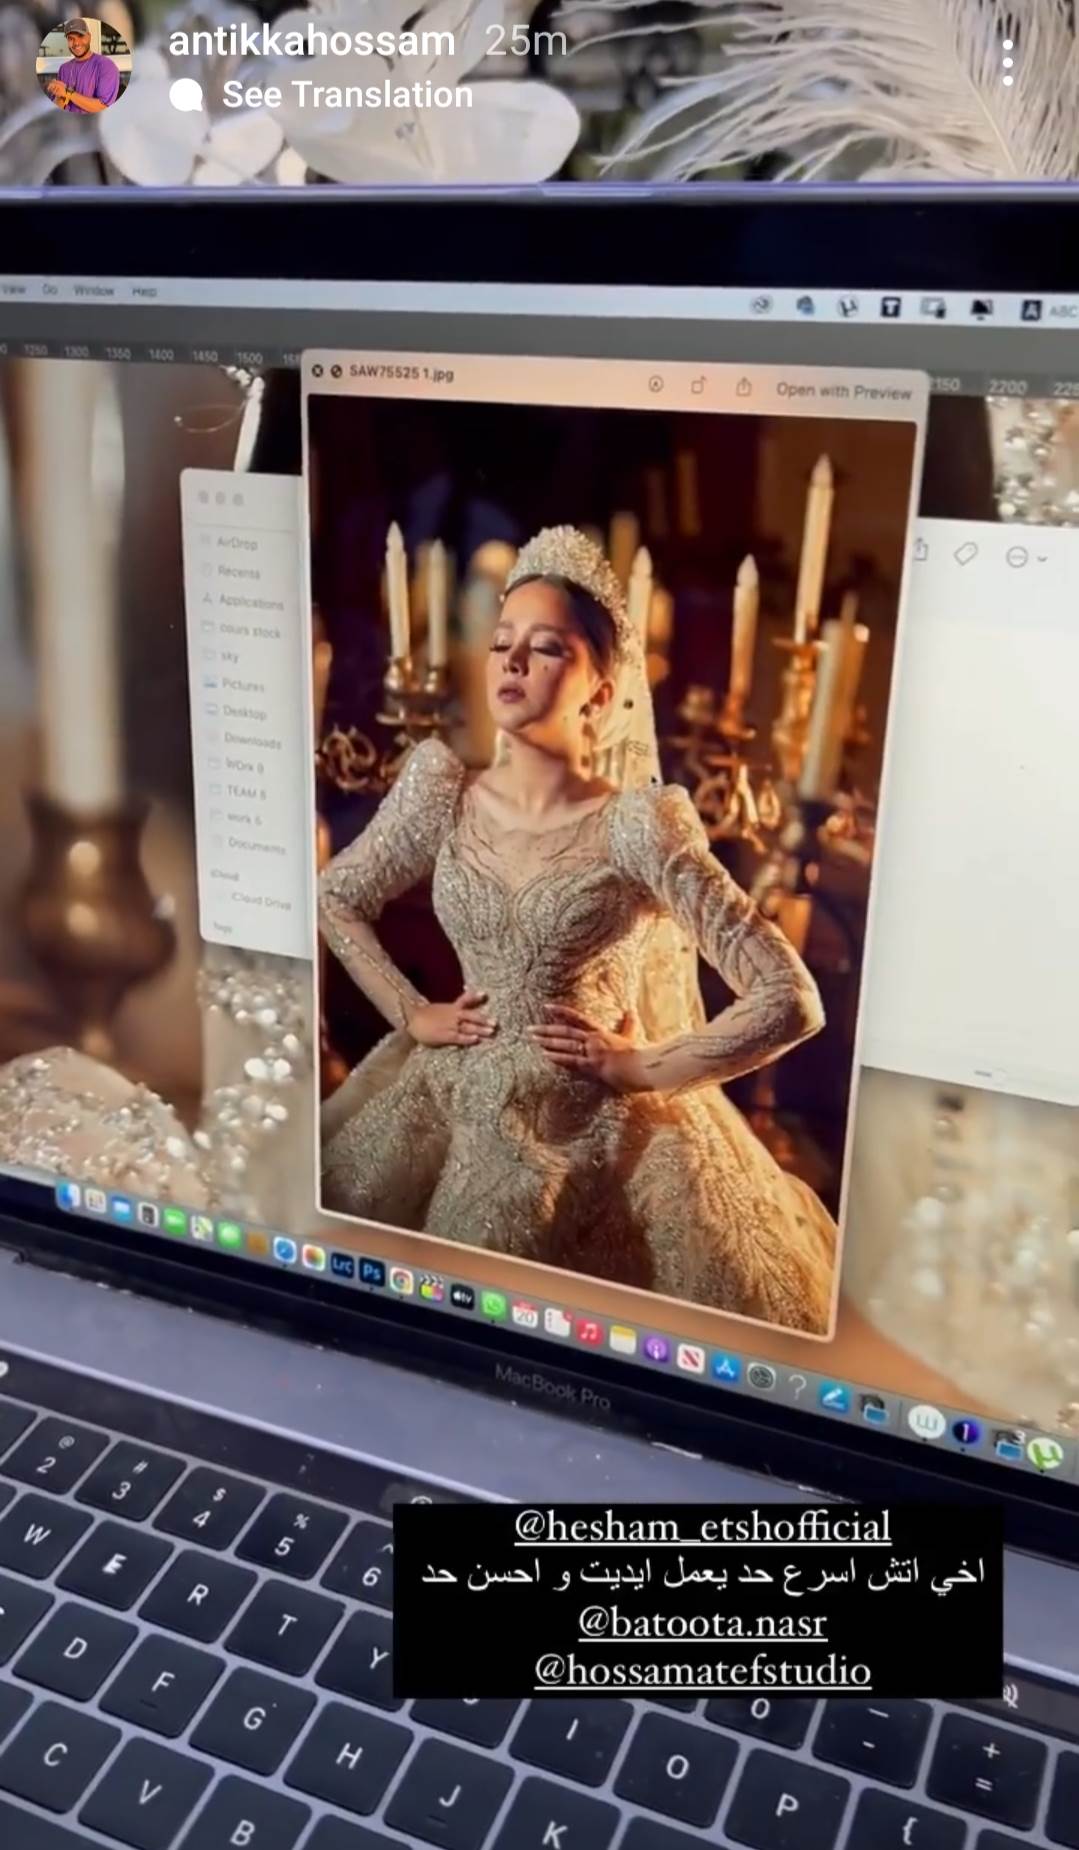Click the Share icon in Quick Look window
Image resolution: width=1079 pixels, height=1850 pixels.
click(743, 387)
